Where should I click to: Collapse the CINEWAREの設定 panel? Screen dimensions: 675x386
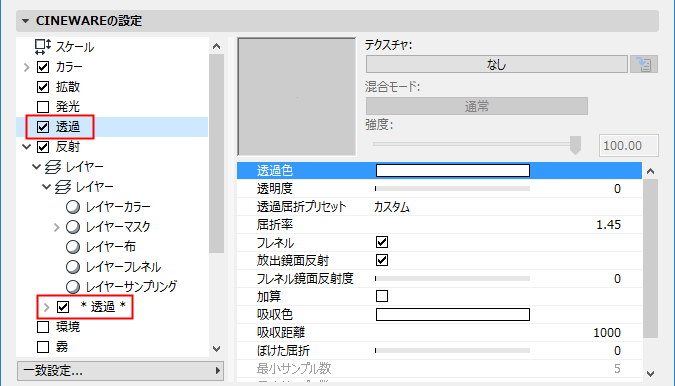point(25,21)
